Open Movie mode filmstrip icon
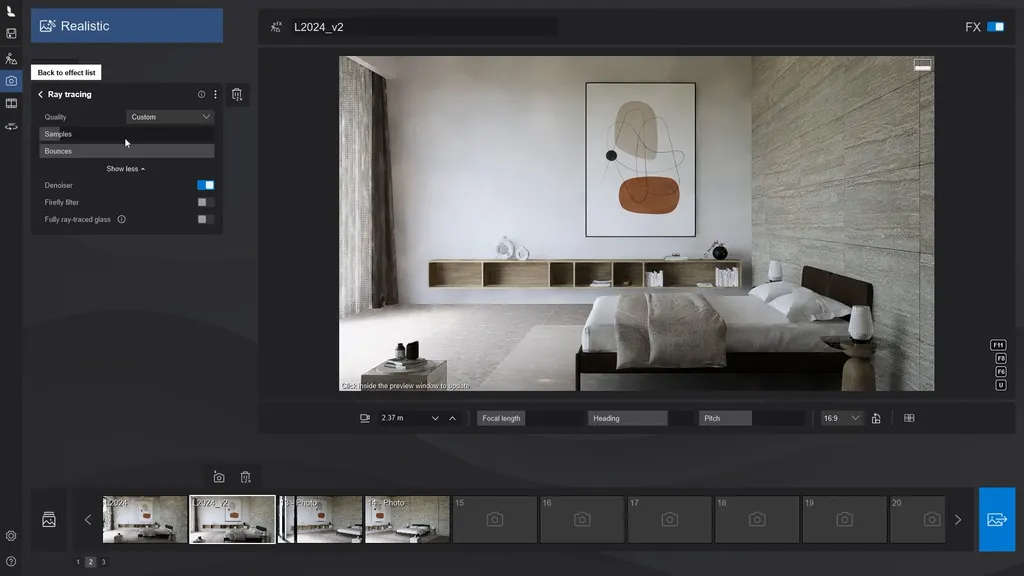Screen dimensions: 1024x576 point(11,103)
